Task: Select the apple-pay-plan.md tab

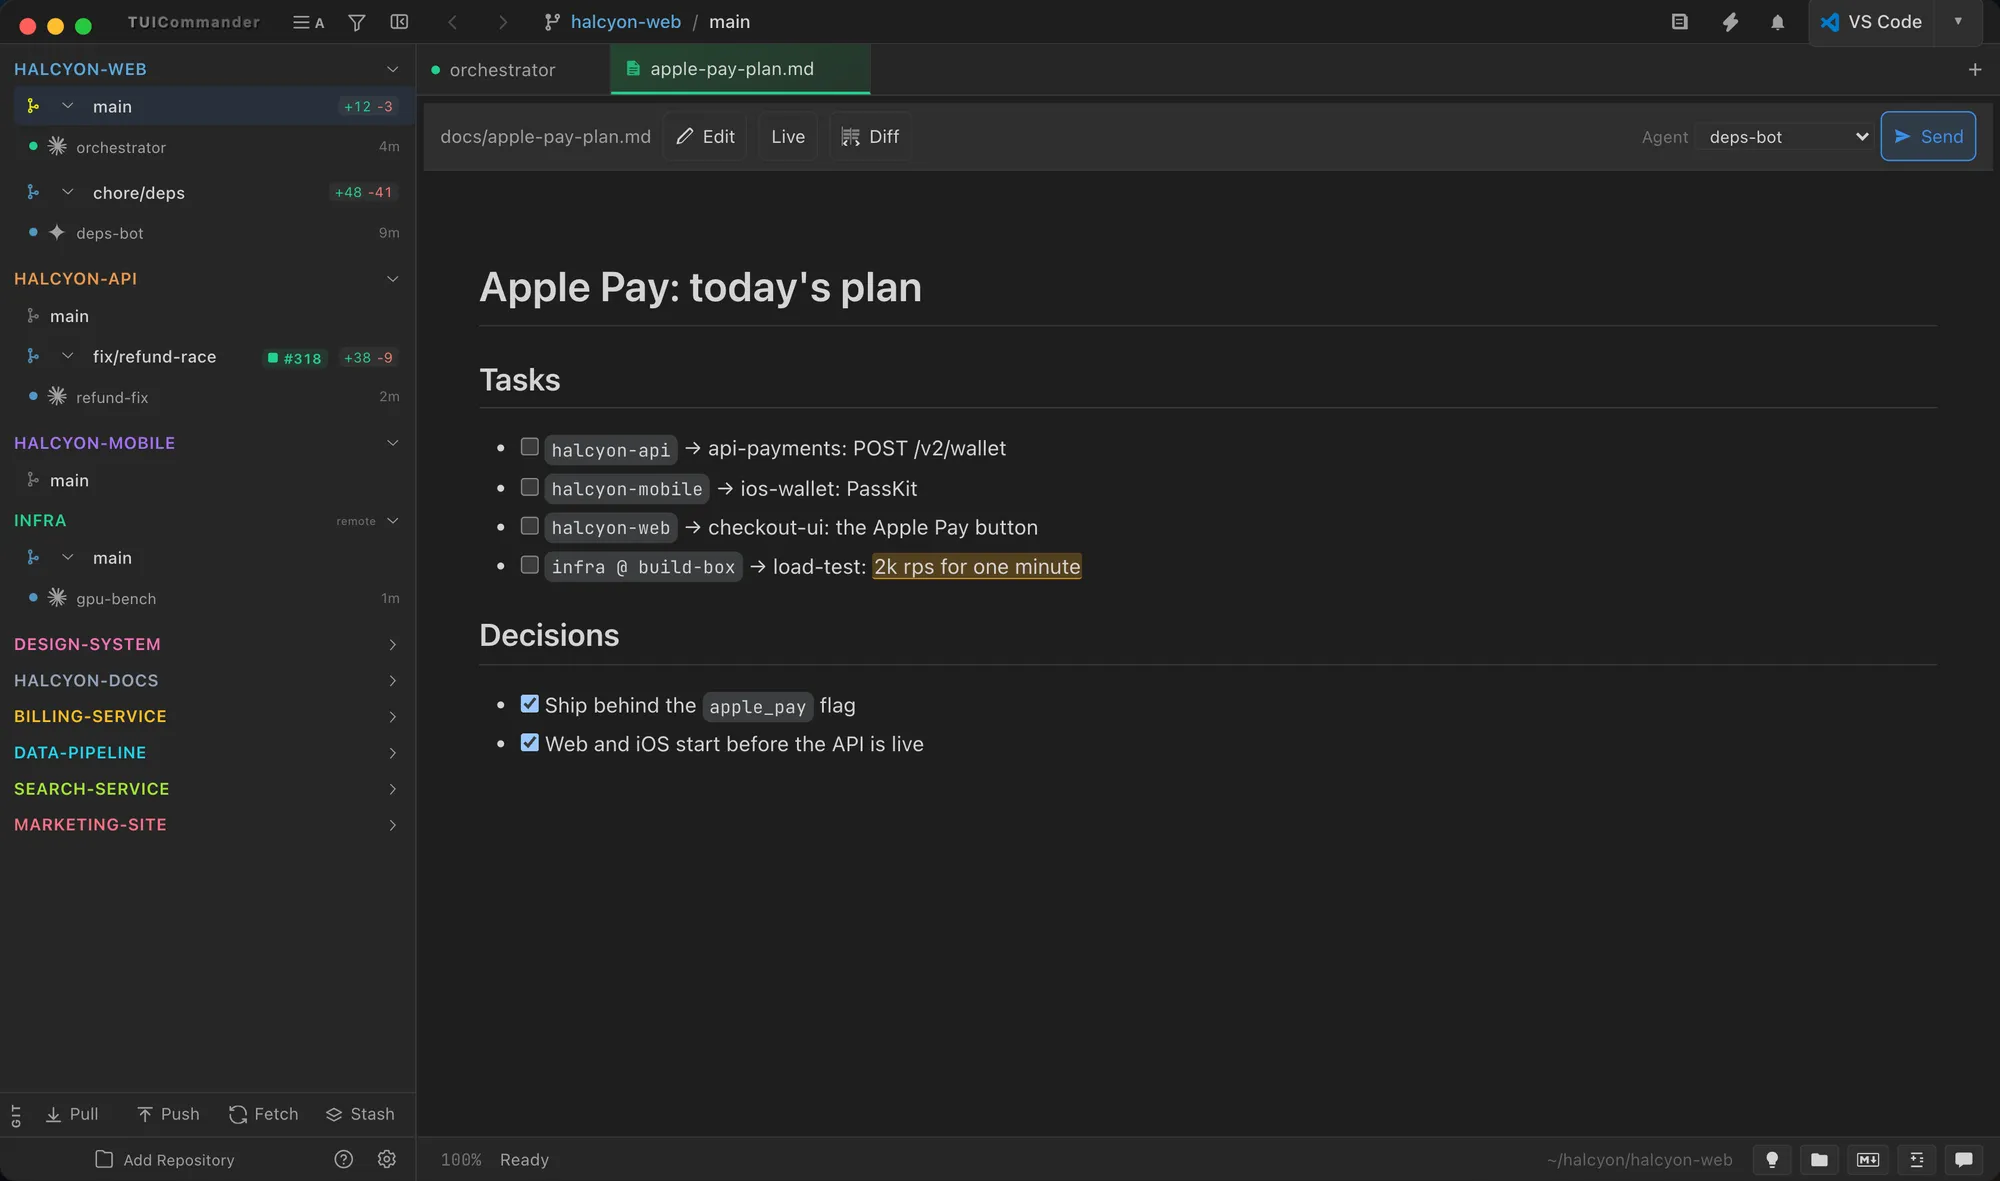Action: [740, 69]
